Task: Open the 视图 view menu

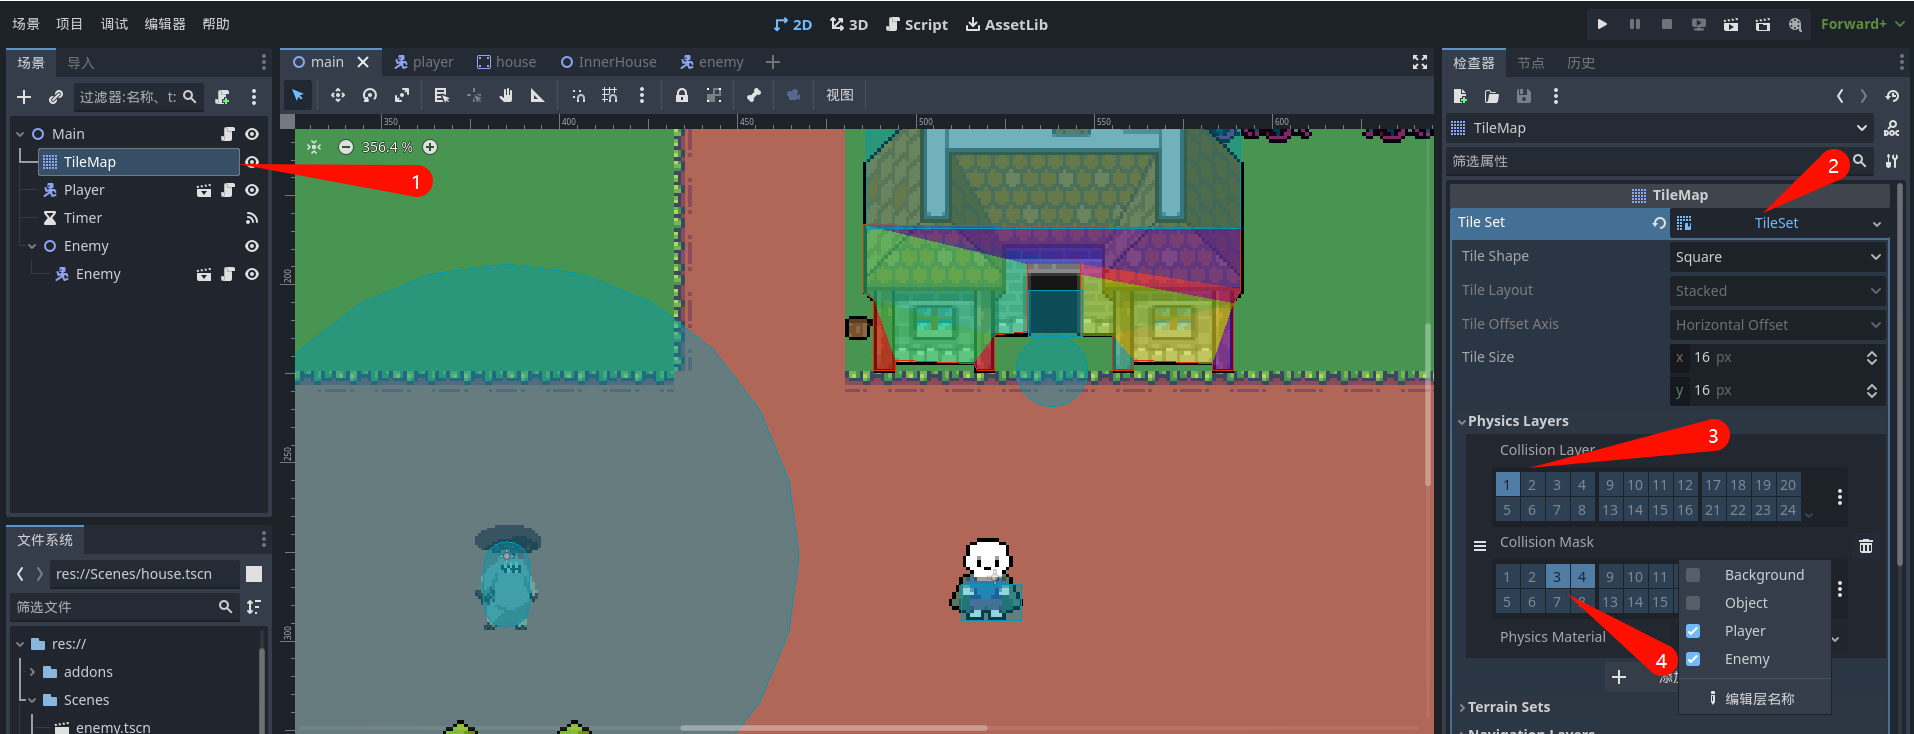Action: (840, 95)
